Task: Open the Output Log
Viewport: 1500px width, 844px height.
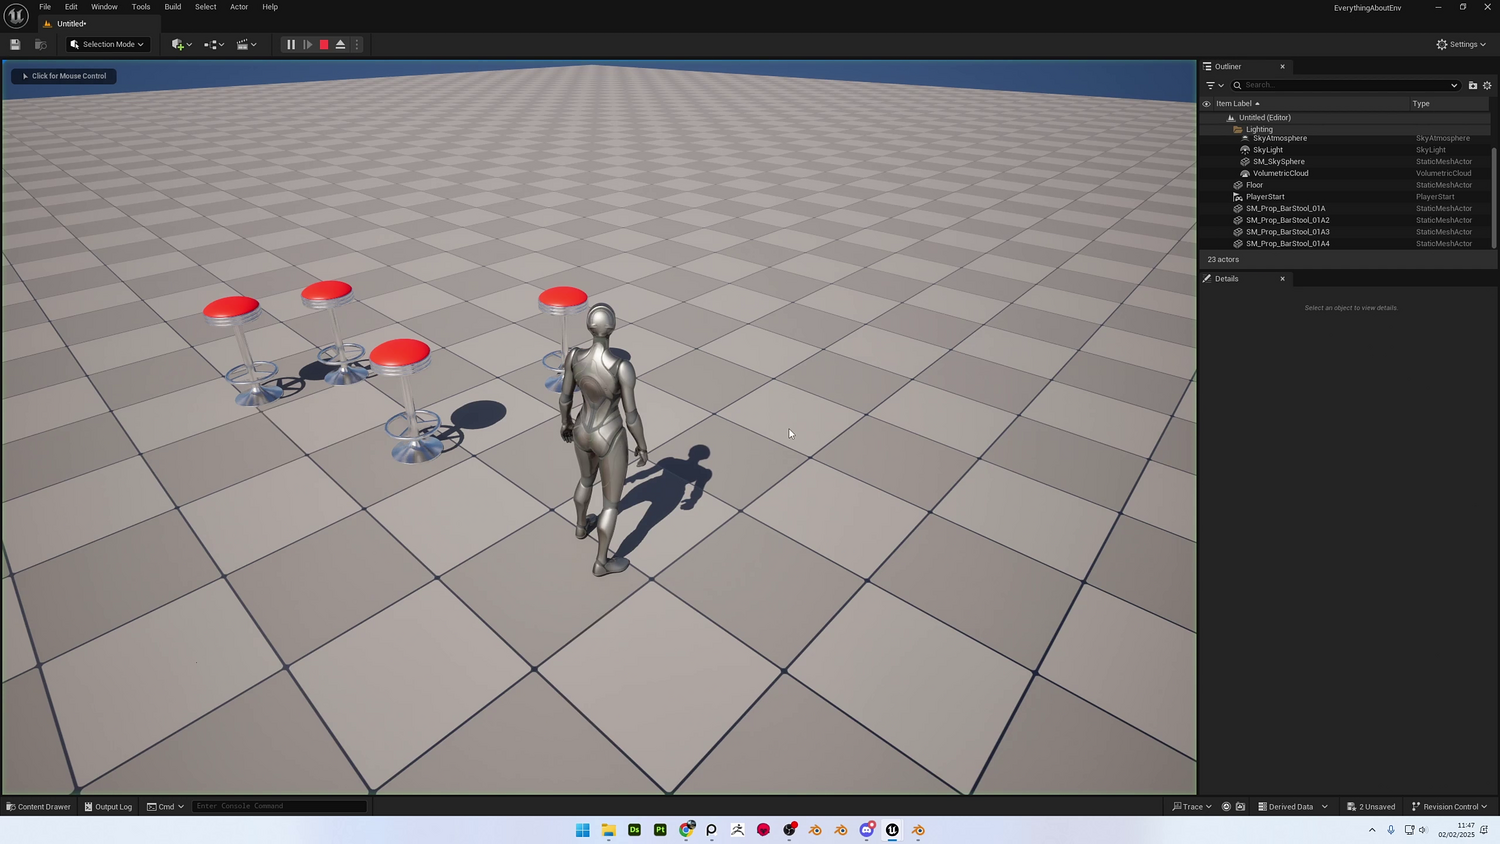Action: click(x=108, y=807)
